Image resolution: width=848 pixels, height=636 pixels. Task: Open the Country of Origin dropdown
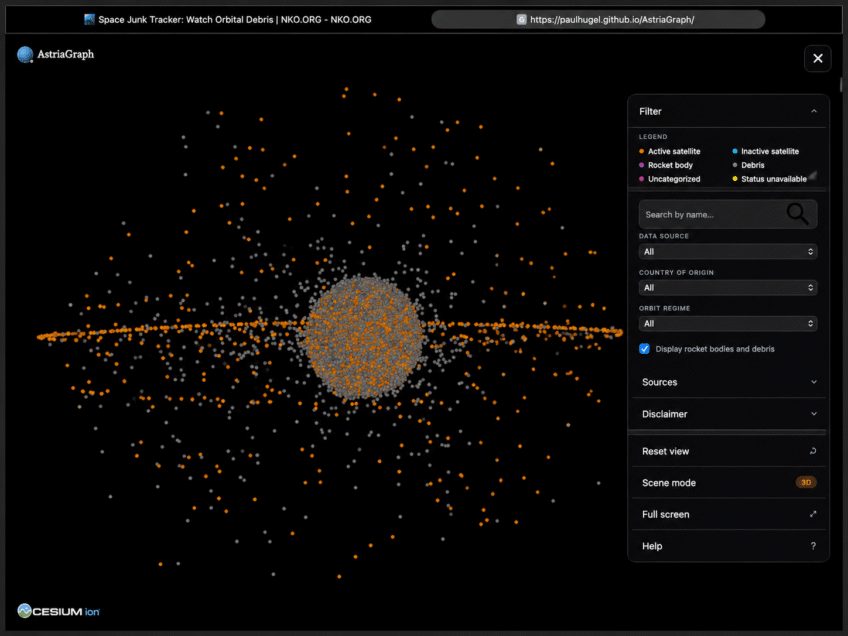727,288
